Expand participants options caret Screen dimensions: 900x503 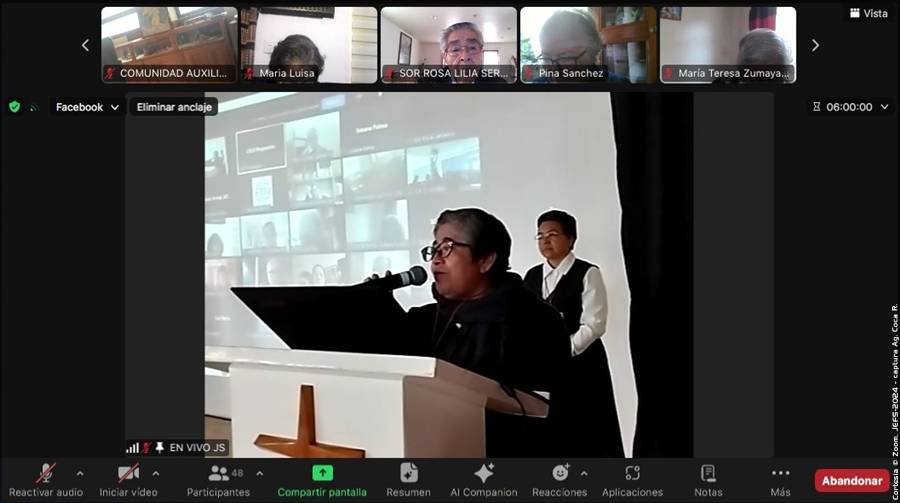[x=259, y=474]
